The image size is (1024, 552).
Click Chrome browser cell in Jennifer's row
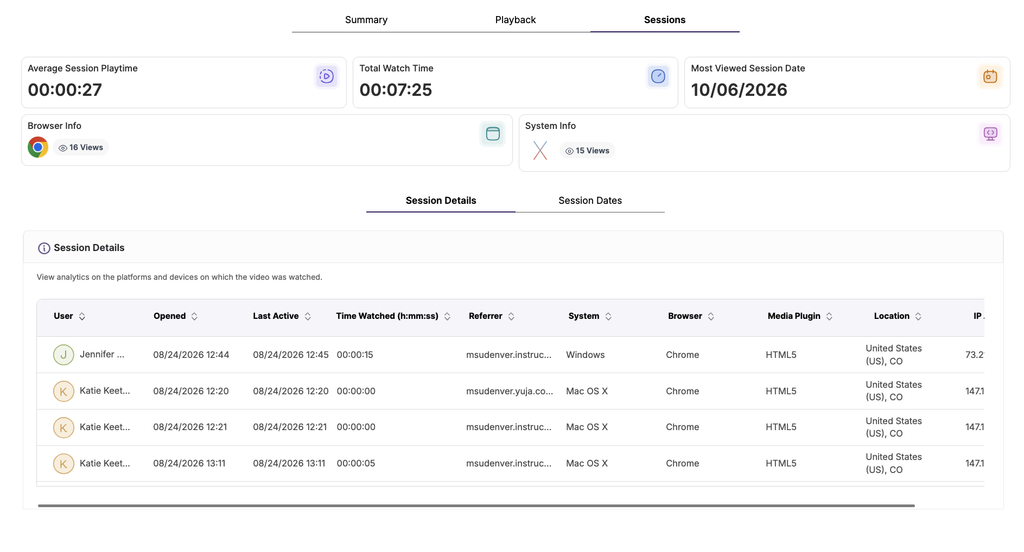(x=682, y=355)
